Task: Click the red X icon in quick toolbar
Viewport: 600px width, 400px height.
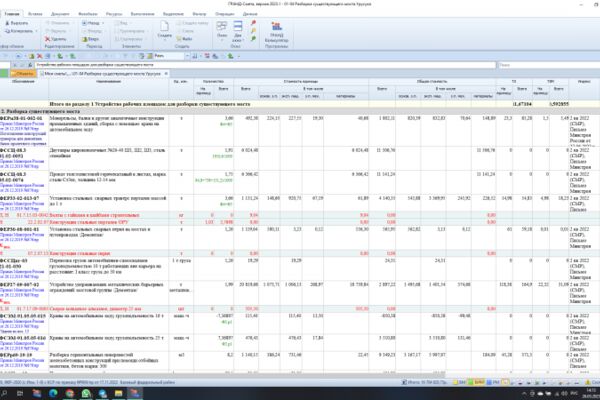Action: (39, 56)
